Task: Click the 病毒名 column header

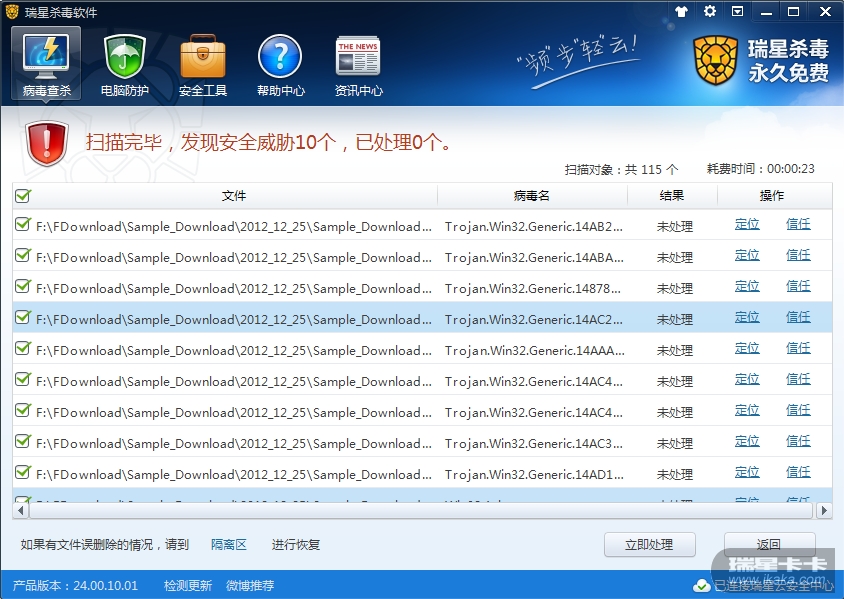Action: tap(532, 196)
